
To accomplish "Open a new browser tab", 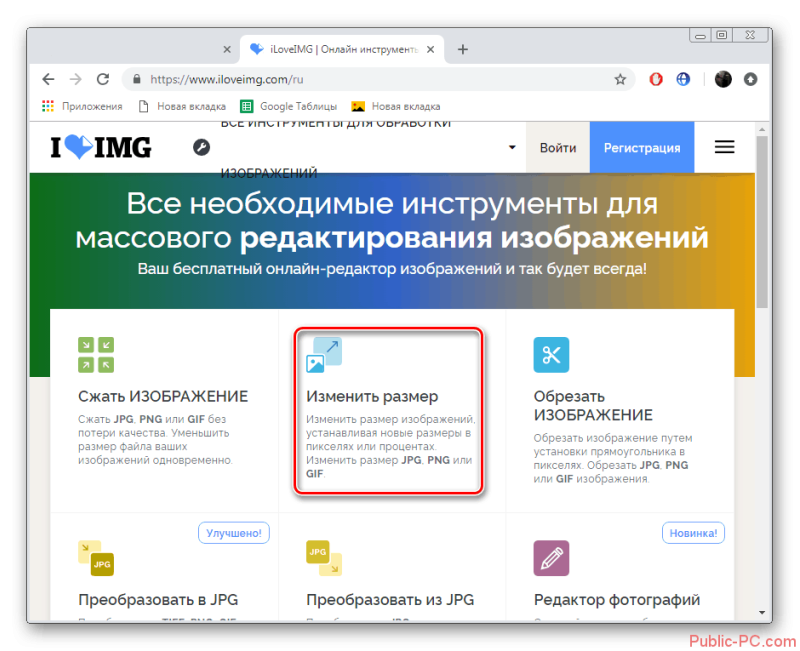I will (463, 49).
